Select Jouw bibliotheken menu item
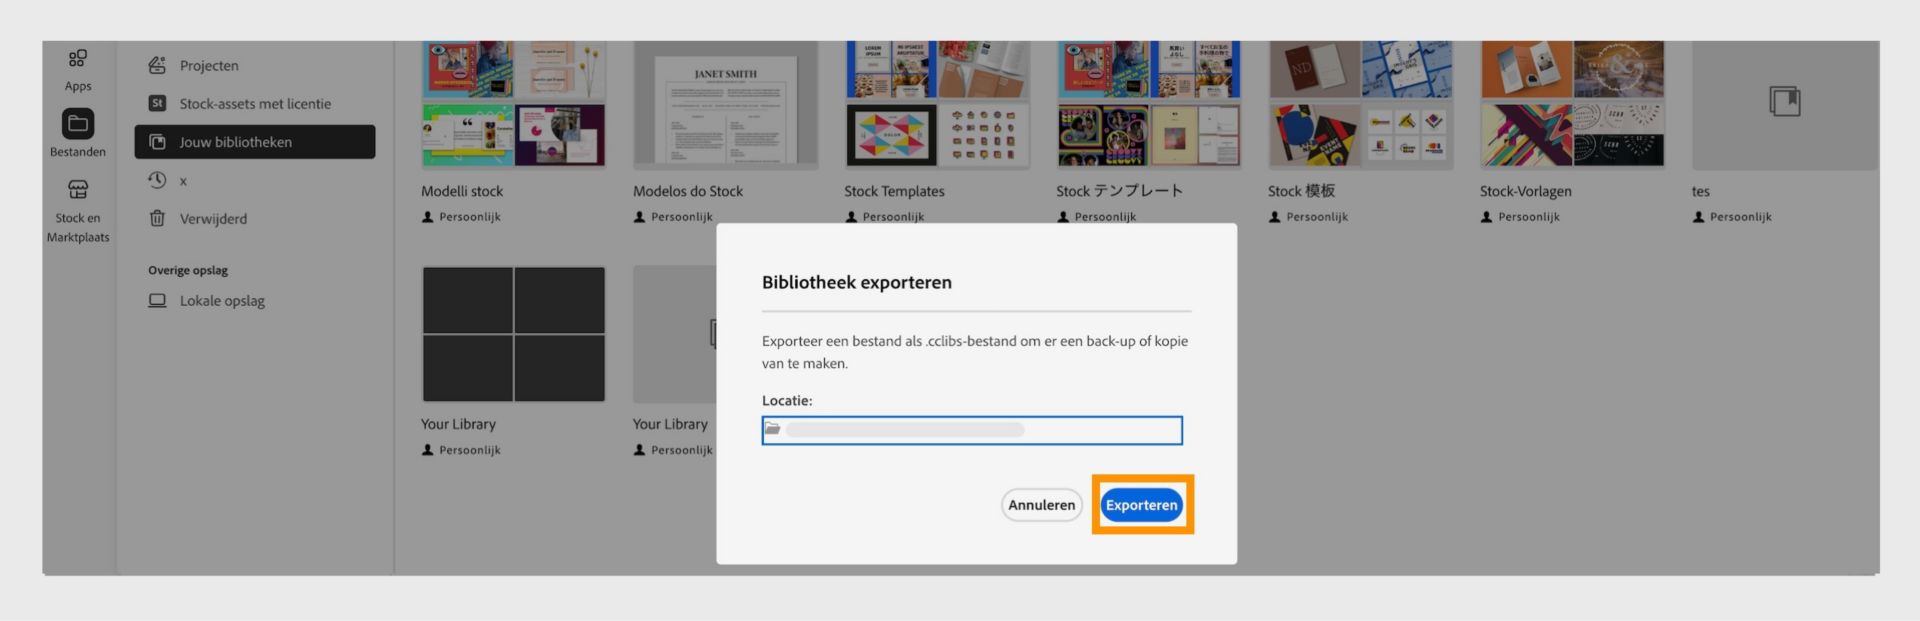1920x621 pixels. (255, 142)
